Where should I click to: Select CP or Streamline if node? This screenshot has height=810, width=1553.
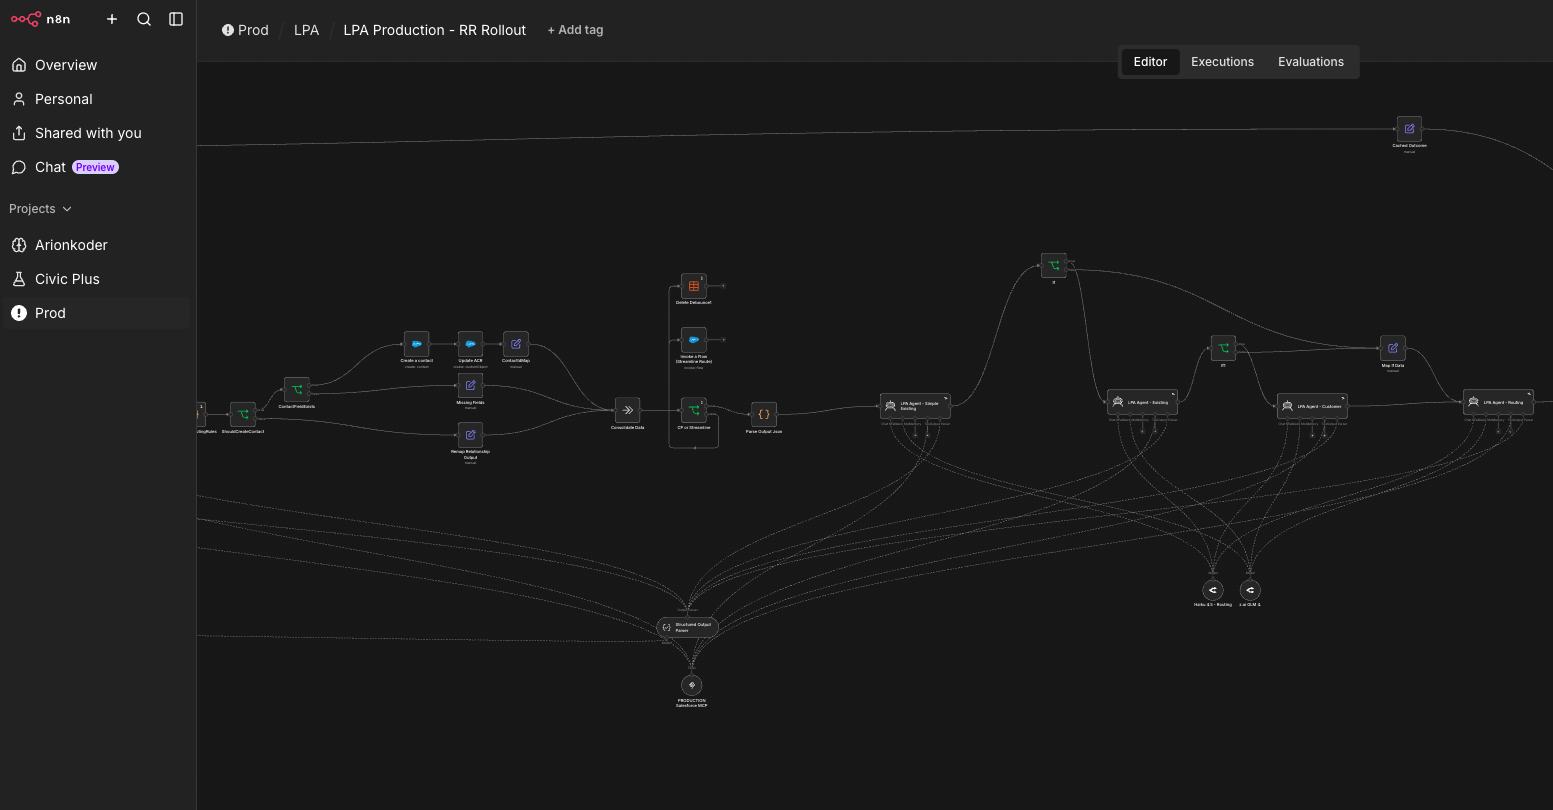[x=694, y=410]
